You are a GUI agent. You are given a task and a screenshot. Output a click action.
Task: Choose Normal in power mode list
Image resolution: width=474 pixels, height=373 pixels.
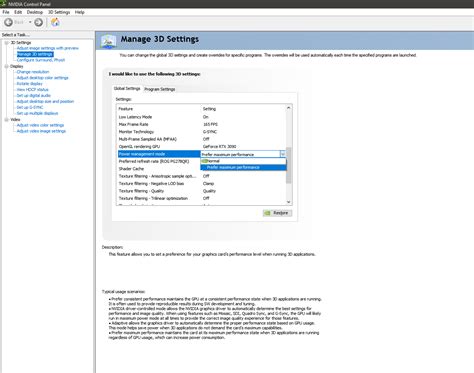[243, 161]
